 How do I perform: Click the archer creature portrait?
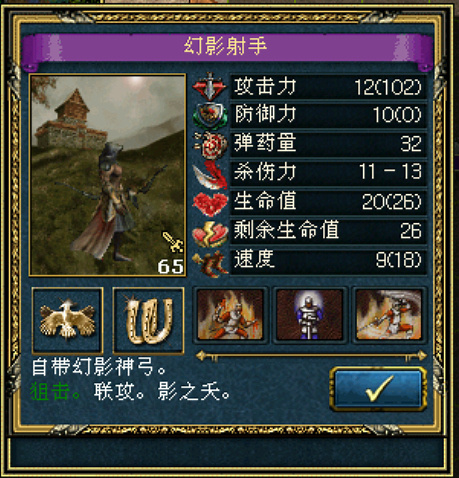coord(108,175)
